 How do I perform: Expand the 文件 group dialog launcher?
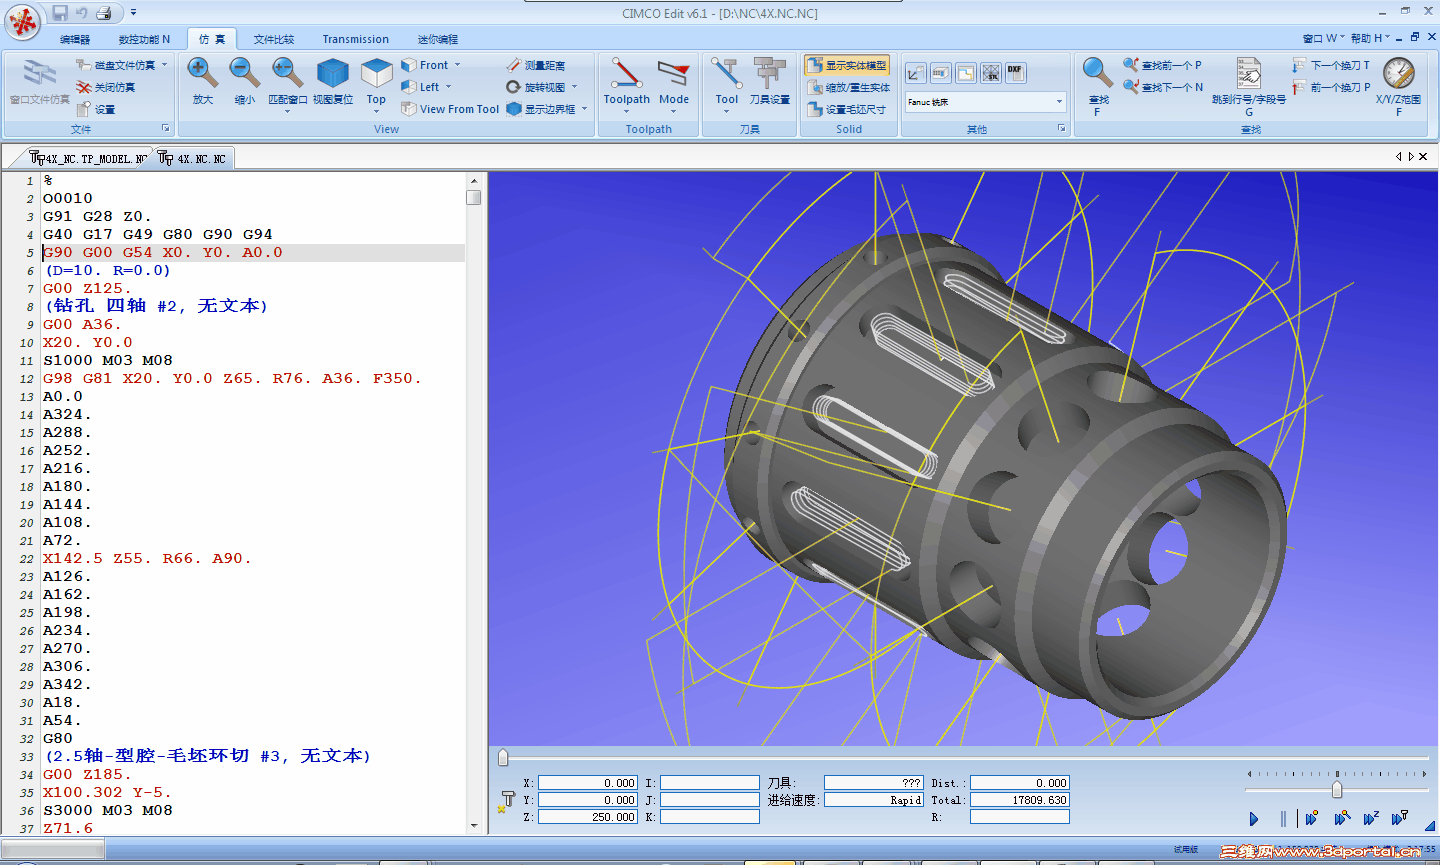coord(166,129)
